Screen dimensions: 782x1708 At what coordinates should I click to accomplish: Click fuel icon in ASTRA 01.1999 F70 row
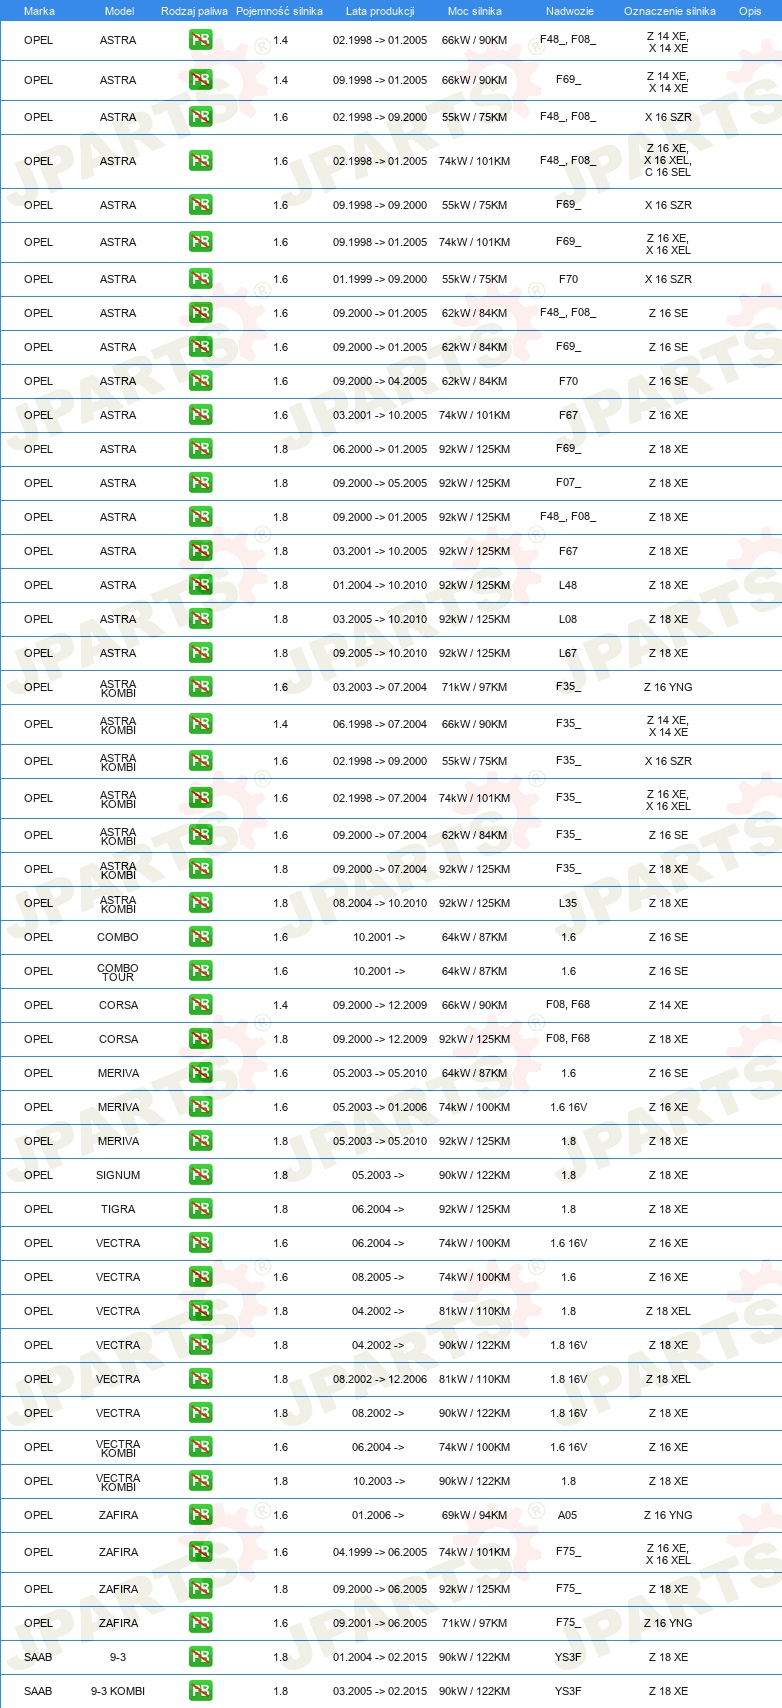(x=200, y=279)
